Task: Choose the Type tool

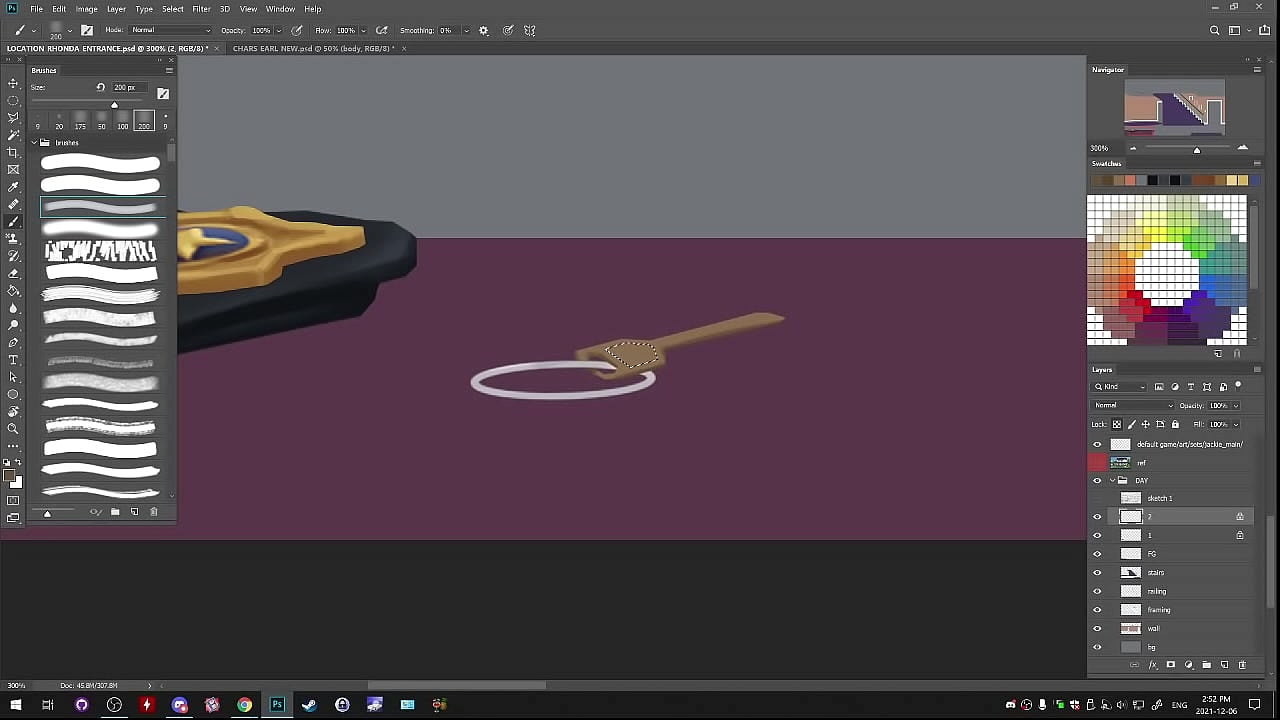Action: click(x=13, y=360)
